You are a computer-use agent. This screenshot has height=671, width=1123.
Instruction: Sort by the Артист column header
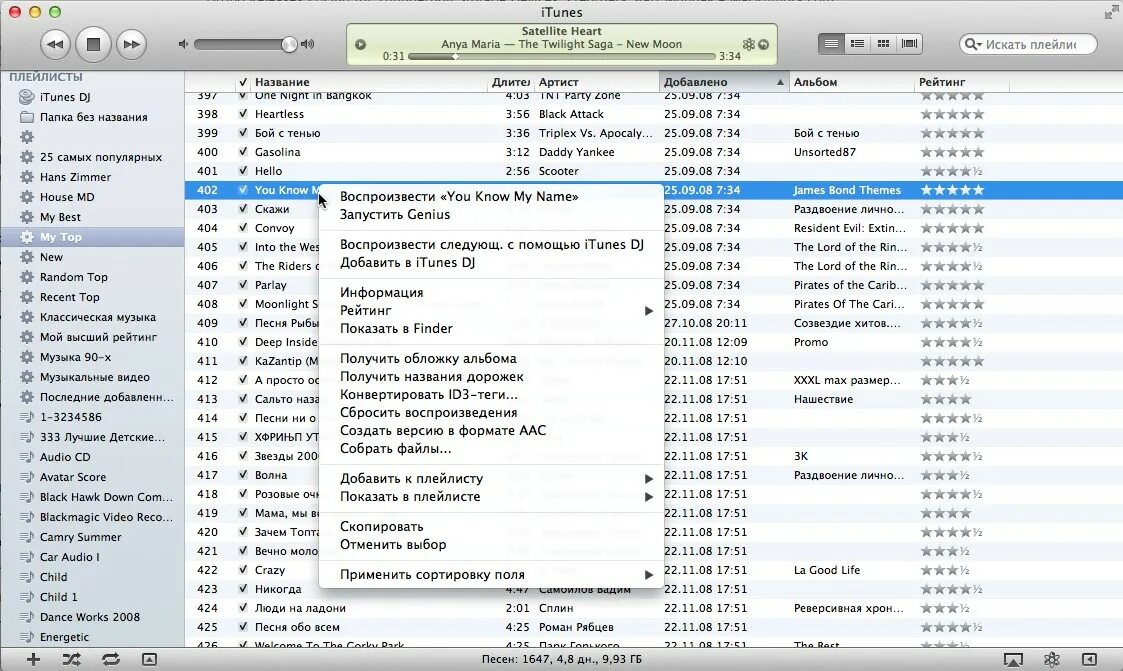click(597, 82)
